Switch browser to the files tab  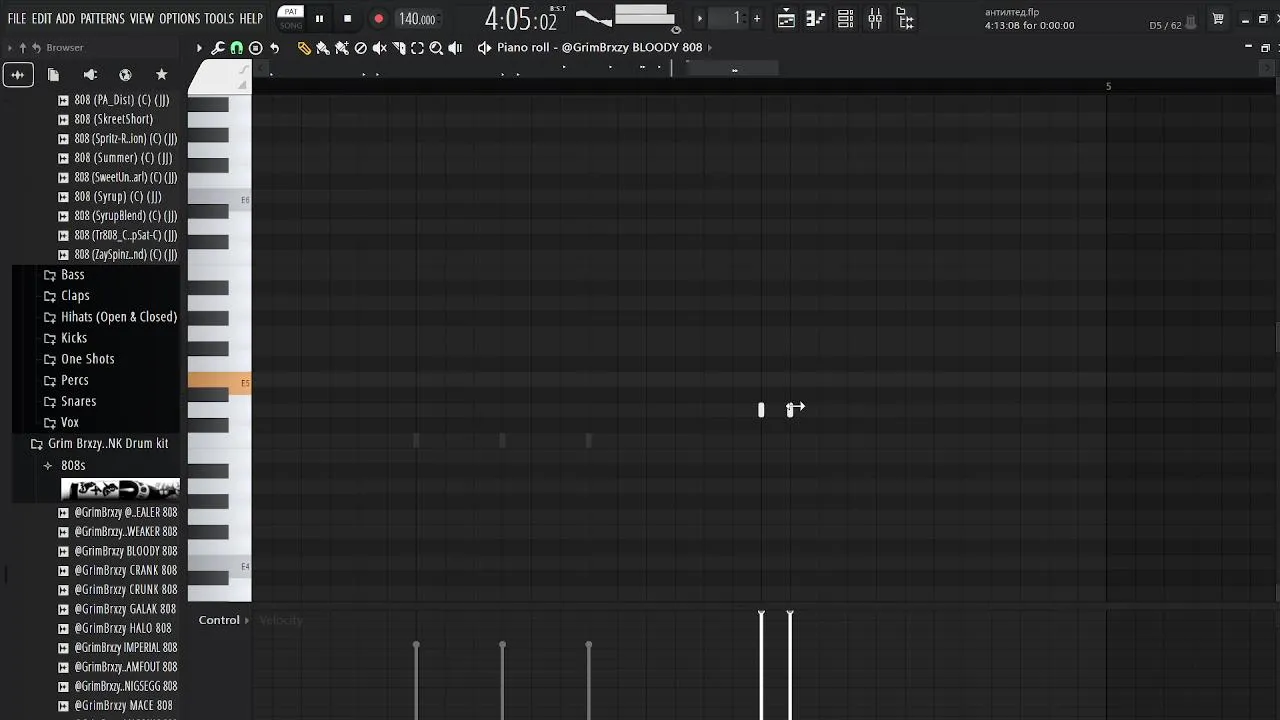coord(53,75)
